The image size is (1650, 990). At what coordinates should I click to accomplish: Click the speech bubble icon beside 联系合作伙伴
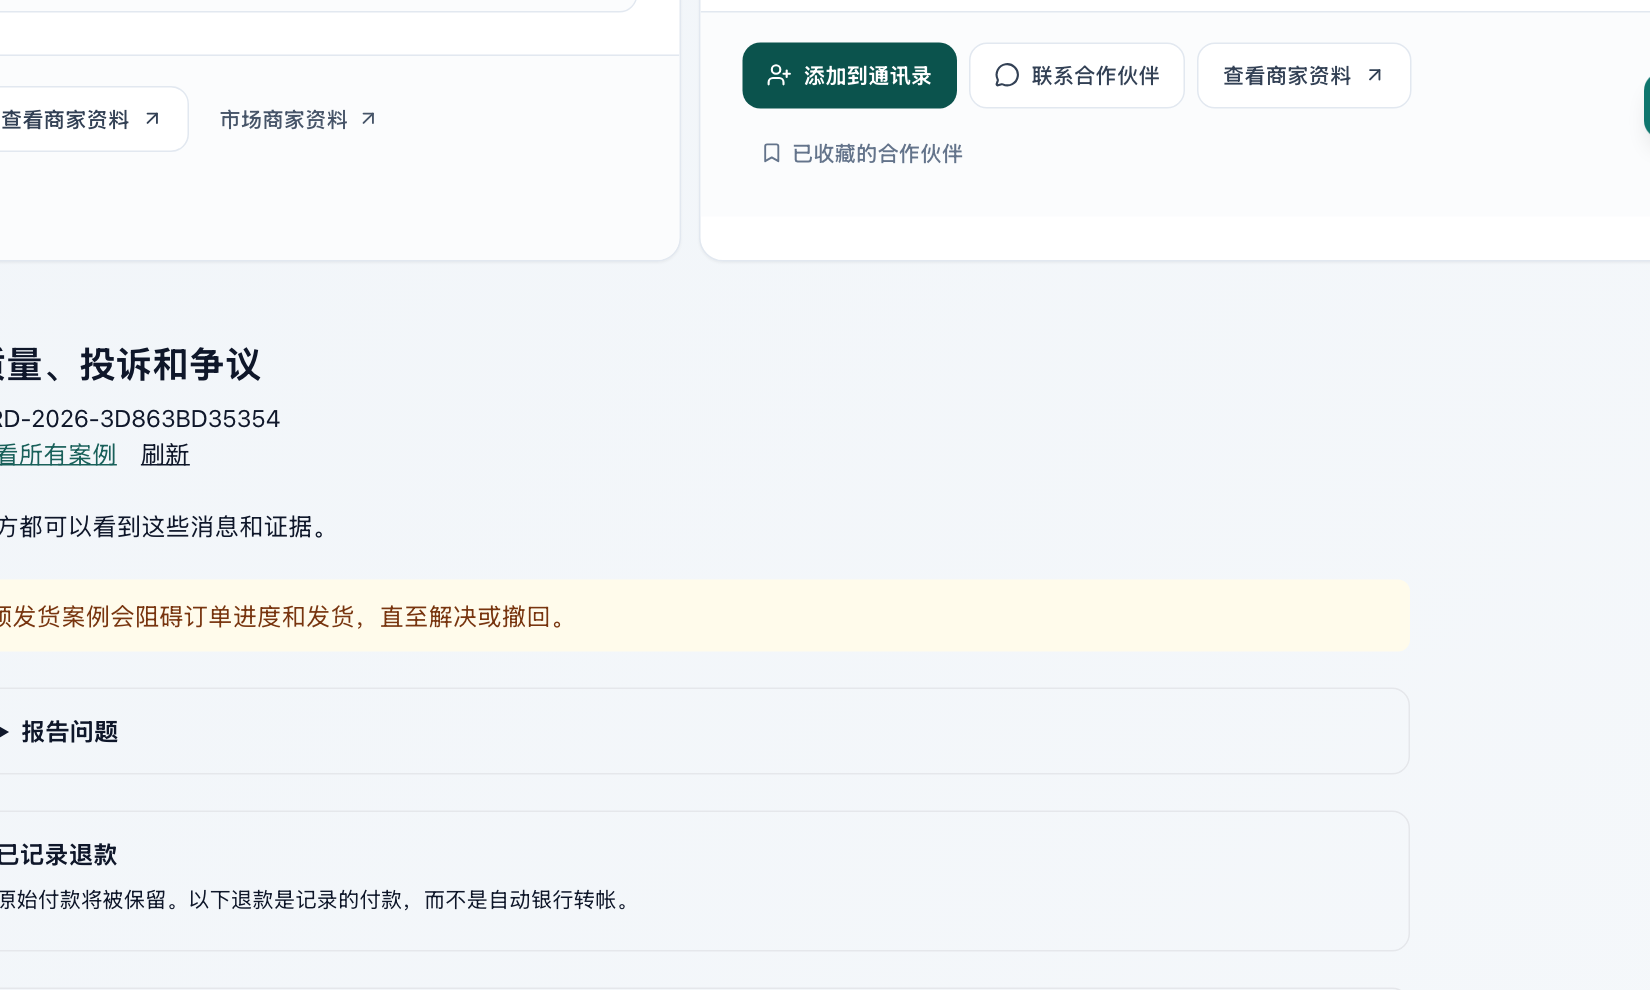1007,75
